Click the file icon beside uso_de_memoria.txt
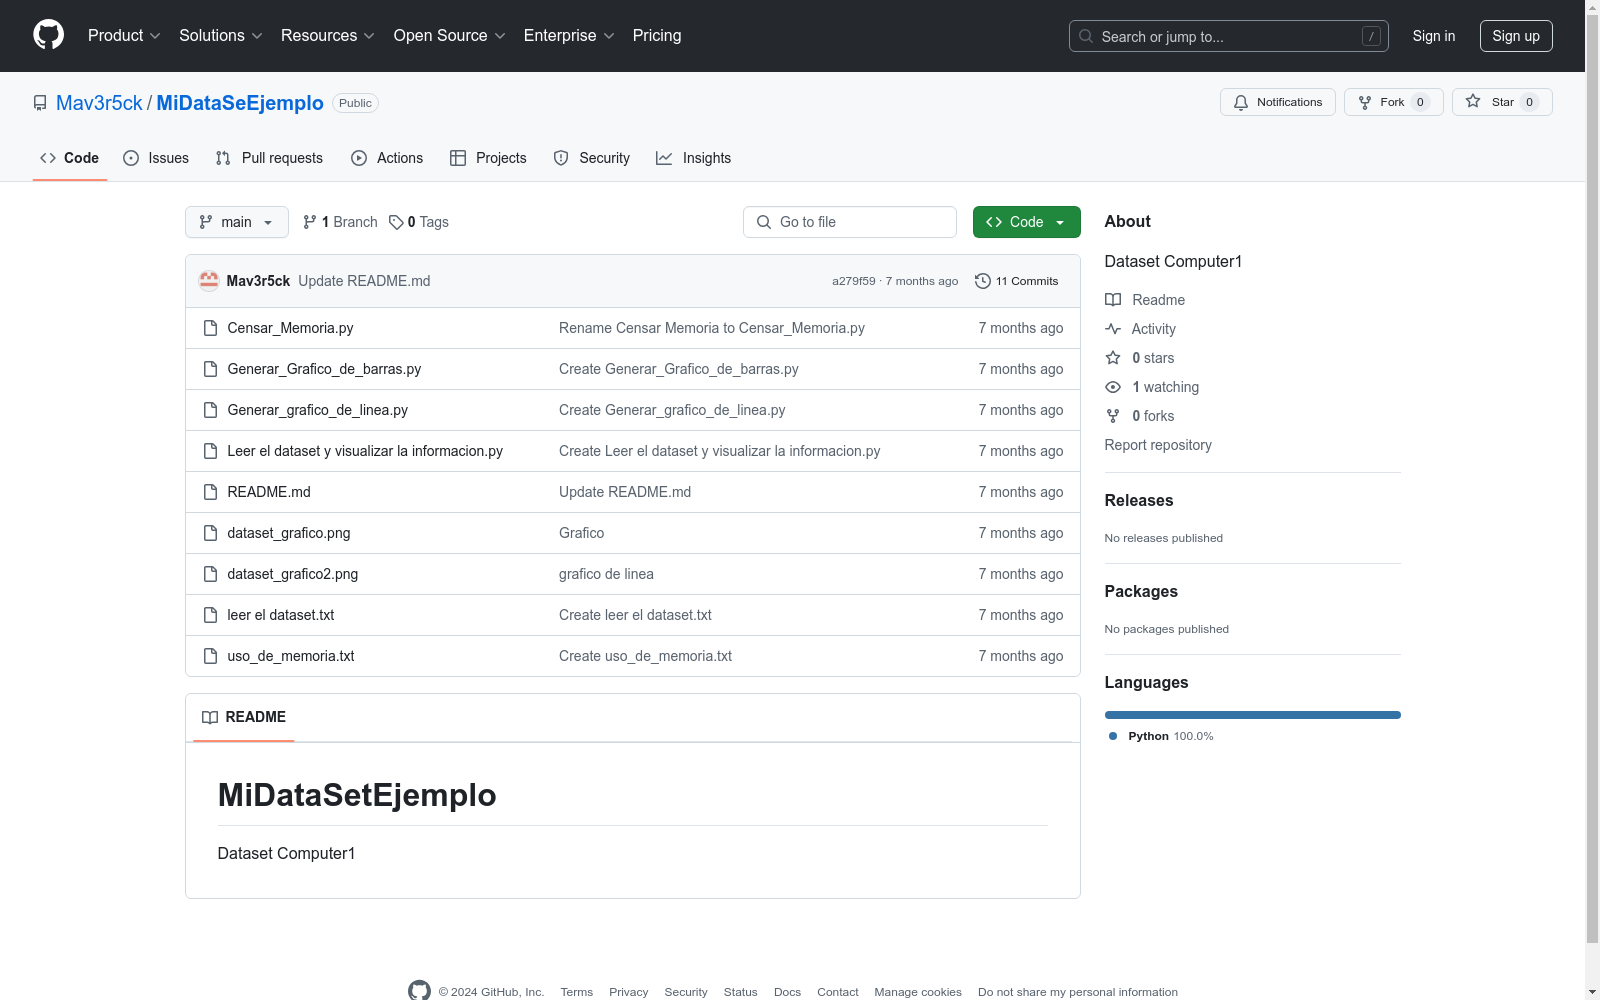 click(210, 656)
